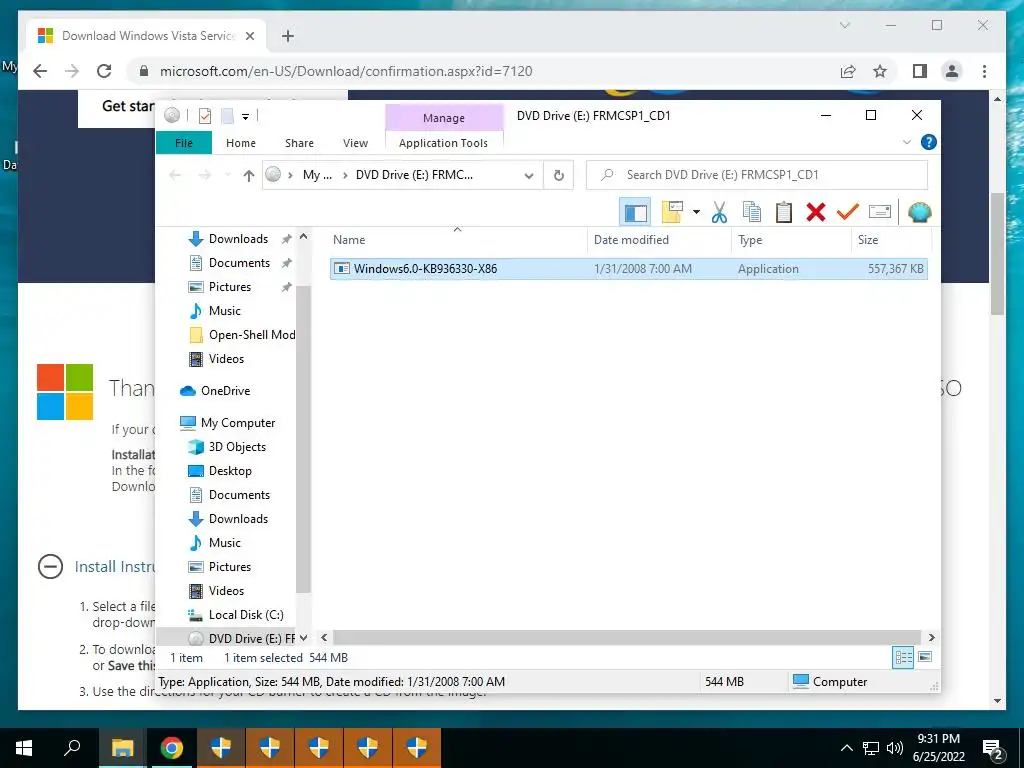Click horizontal scrollbar right arrow

pyautogui.click(x=931, y=637)
